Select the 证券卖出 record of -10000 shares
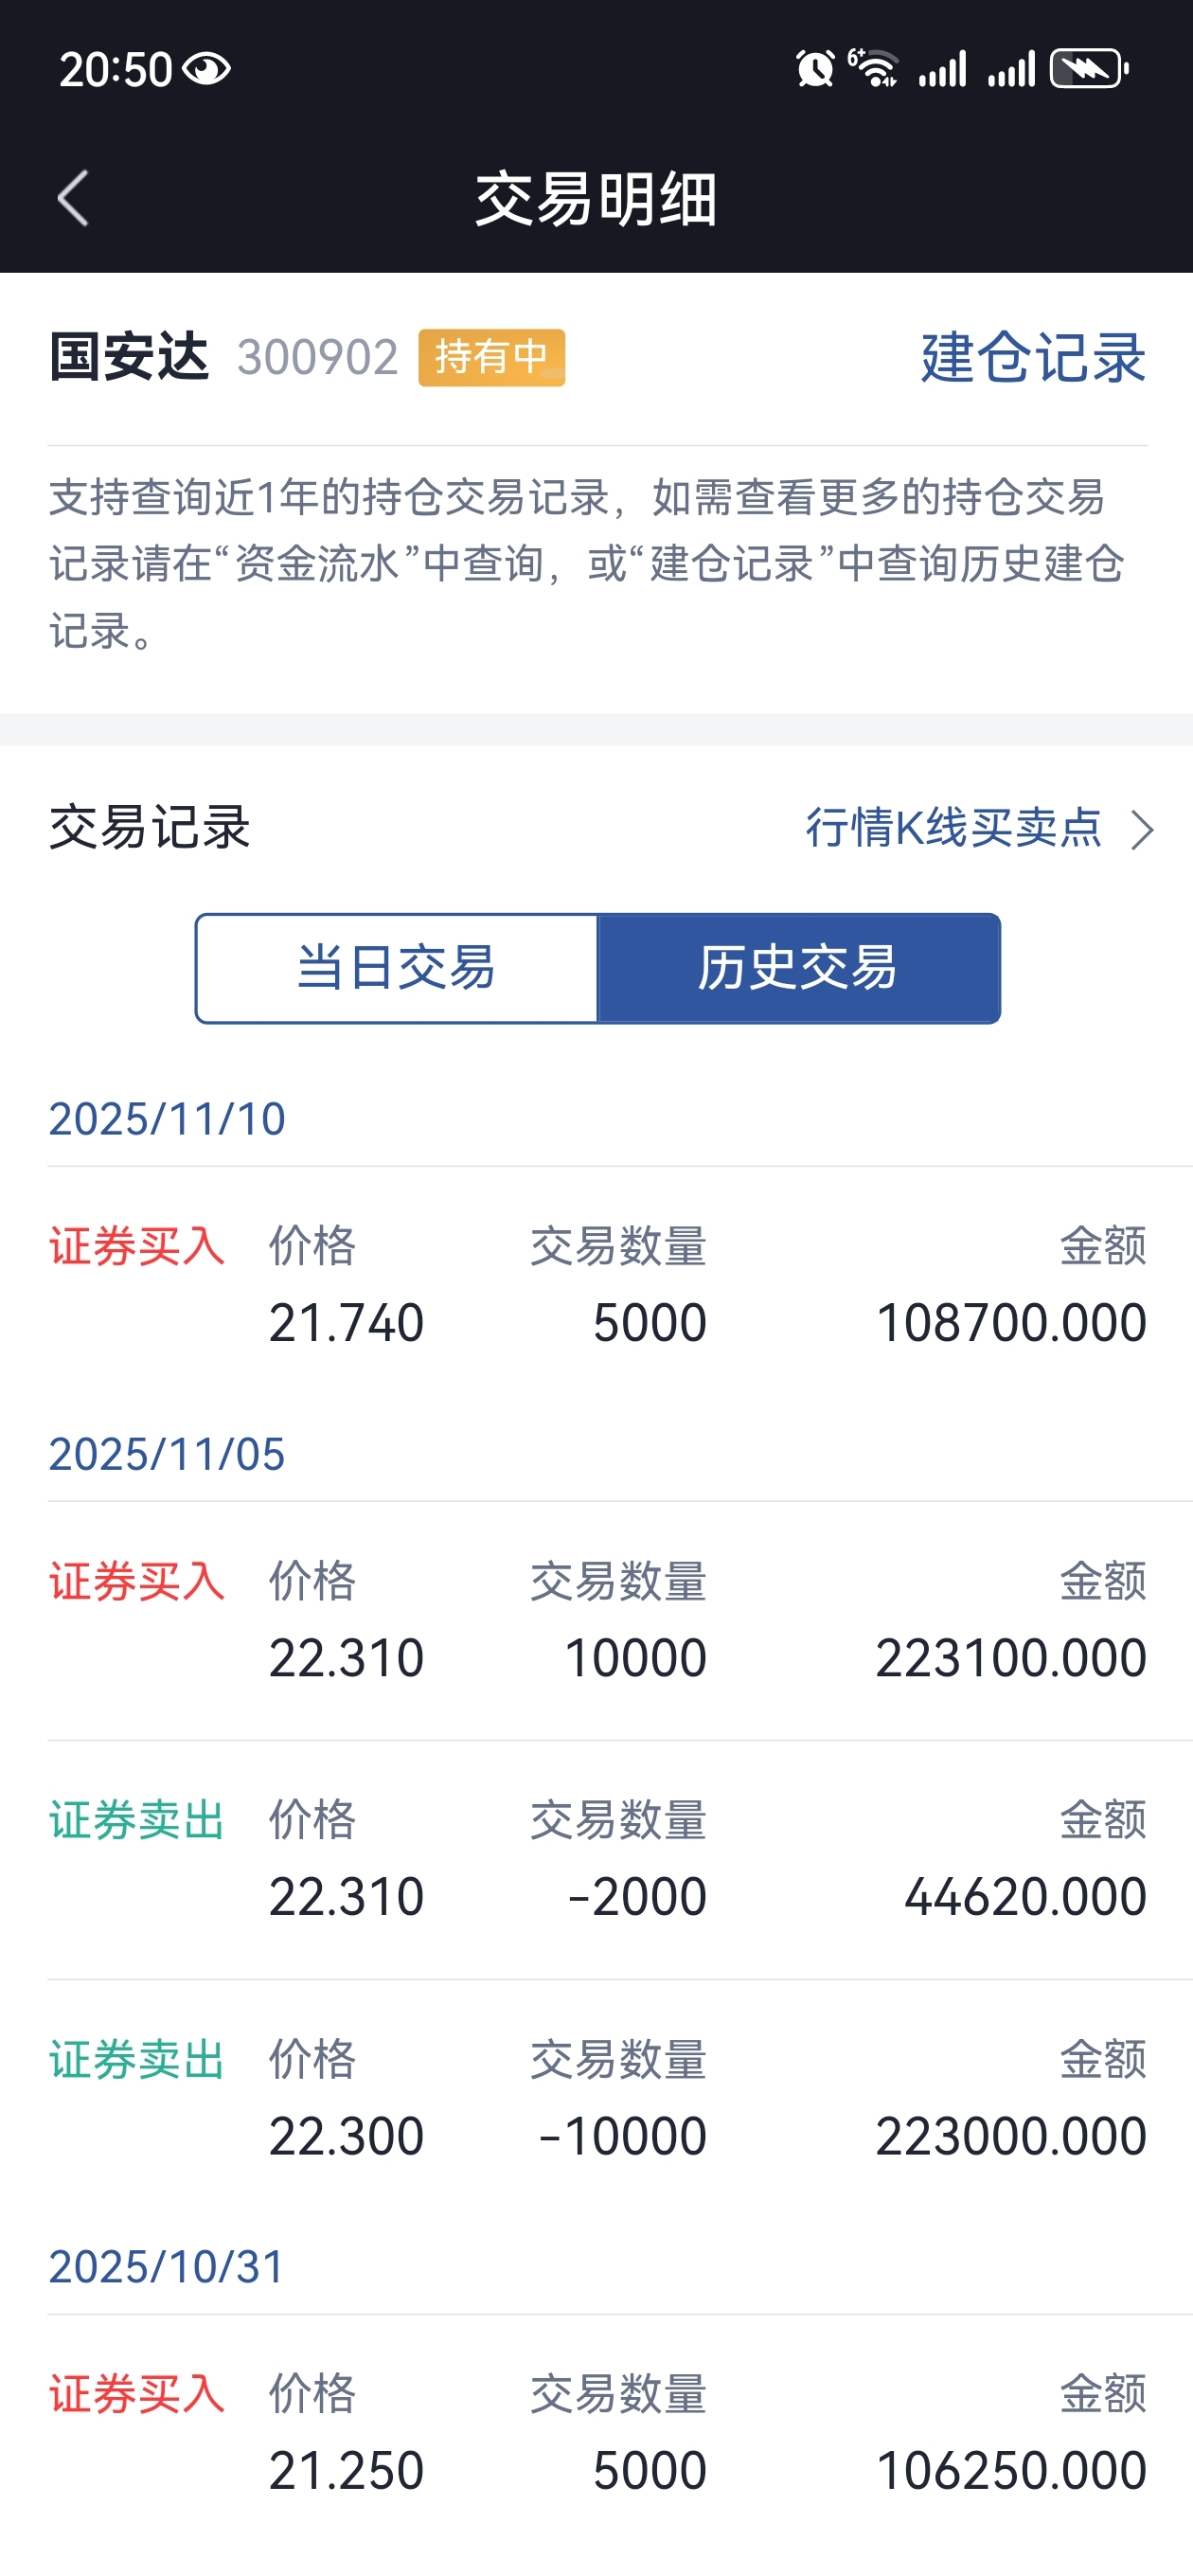The height and width of the screenshot is (2576, 1193). tap(597, 2098)
